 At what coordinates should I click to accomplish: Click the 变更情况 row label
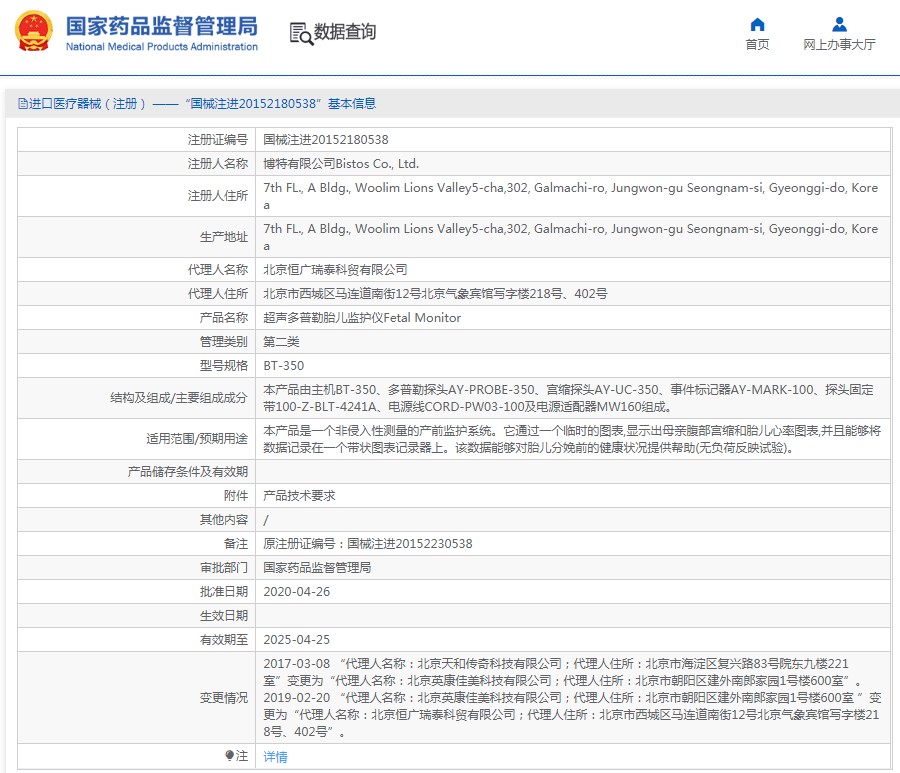coord(224,698)
